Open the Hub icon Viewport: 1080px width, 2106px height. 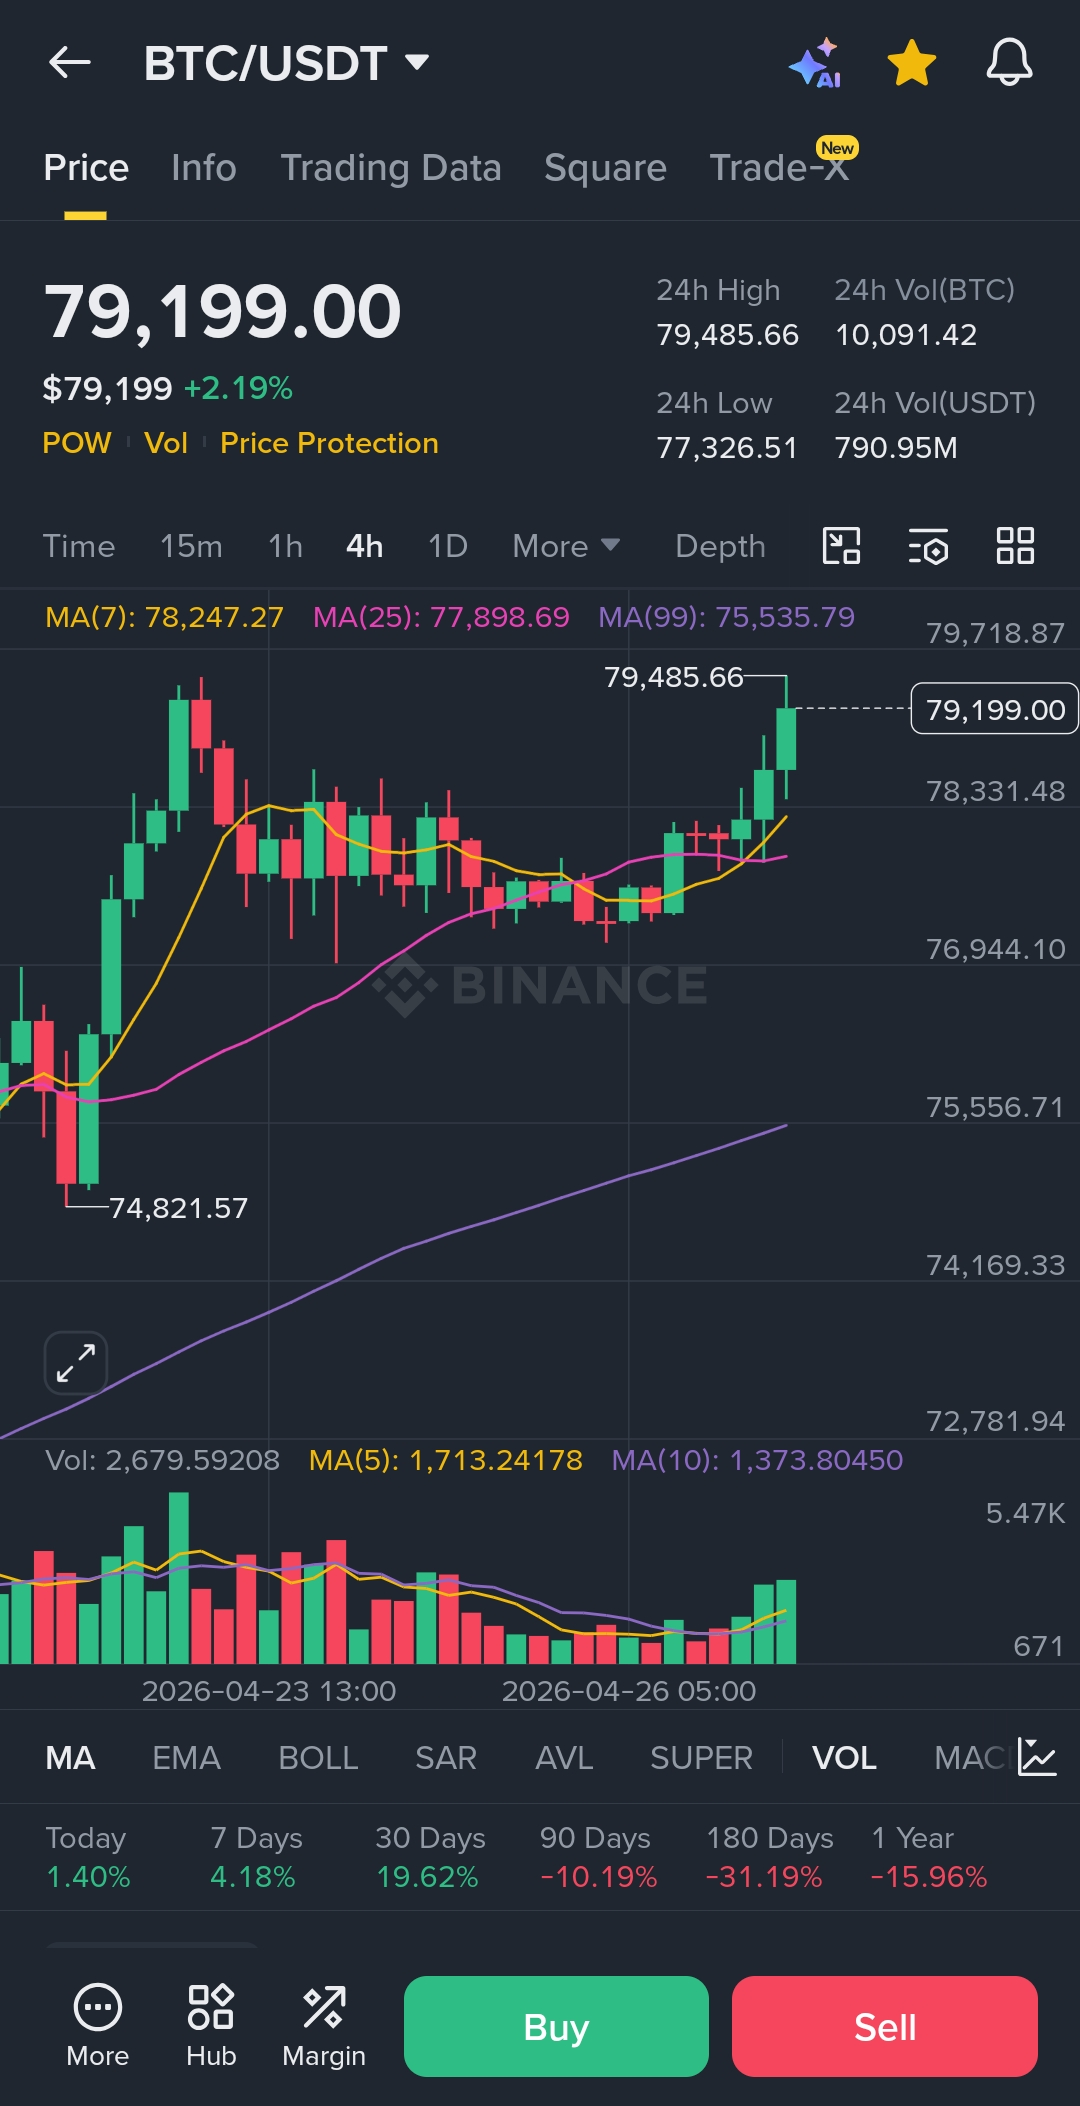click(x=211, y=2025)
